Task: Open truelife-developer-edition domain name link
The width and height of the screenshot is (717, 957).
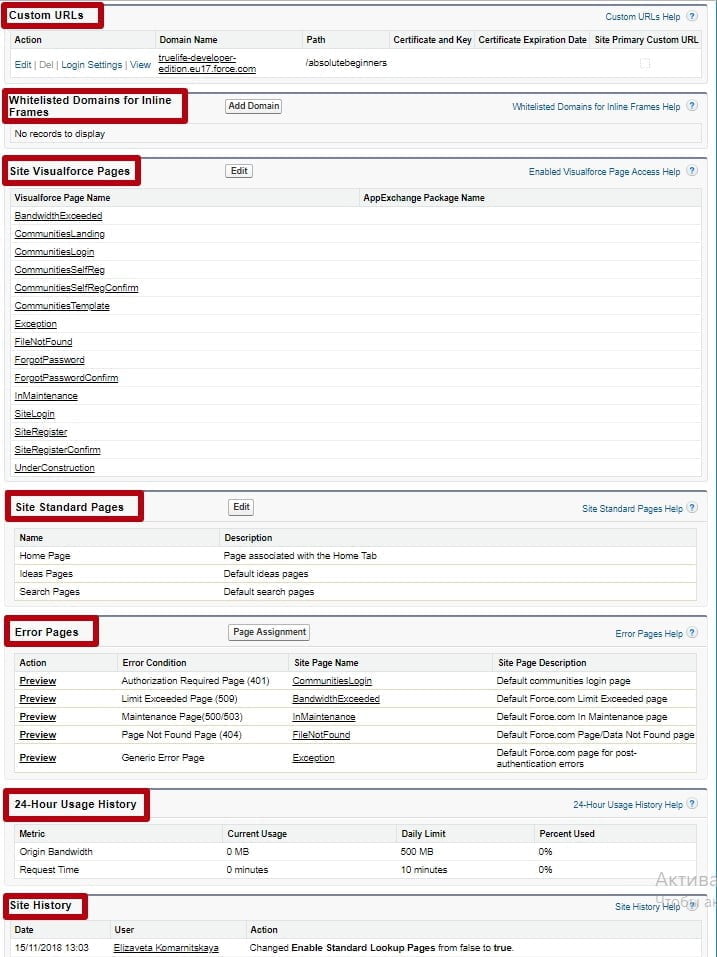Action: (x=207, y=63)
